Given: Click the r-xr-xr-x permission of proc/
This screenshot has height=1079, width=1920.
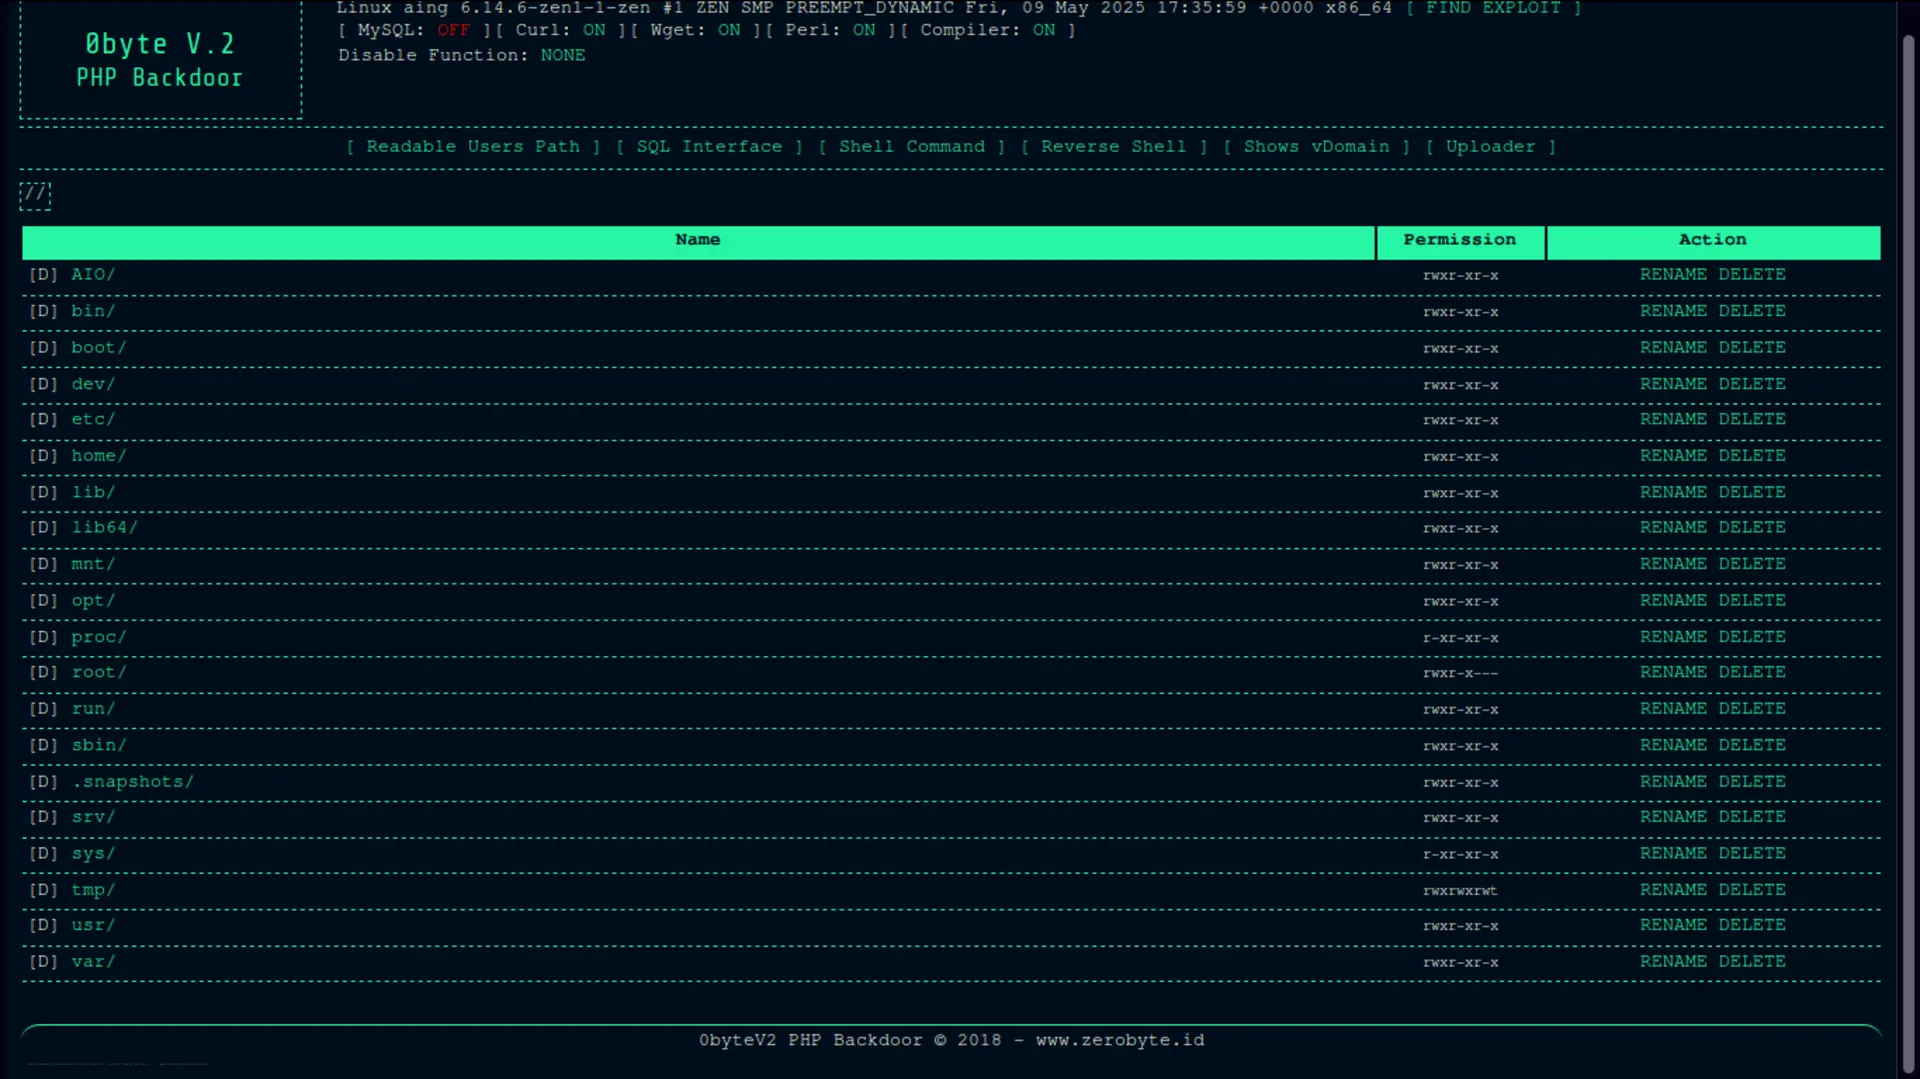Looking at the screenshot, I should [1460, 638].
